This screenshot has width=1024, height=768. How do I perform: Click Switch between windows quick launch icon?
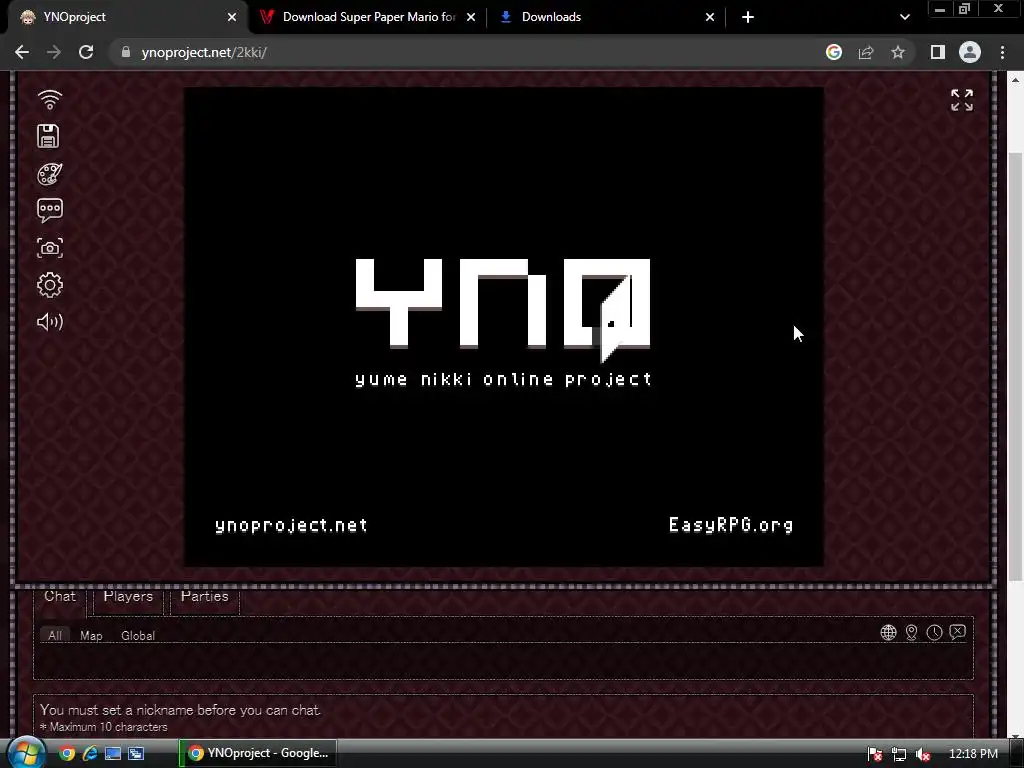[136, 754]
